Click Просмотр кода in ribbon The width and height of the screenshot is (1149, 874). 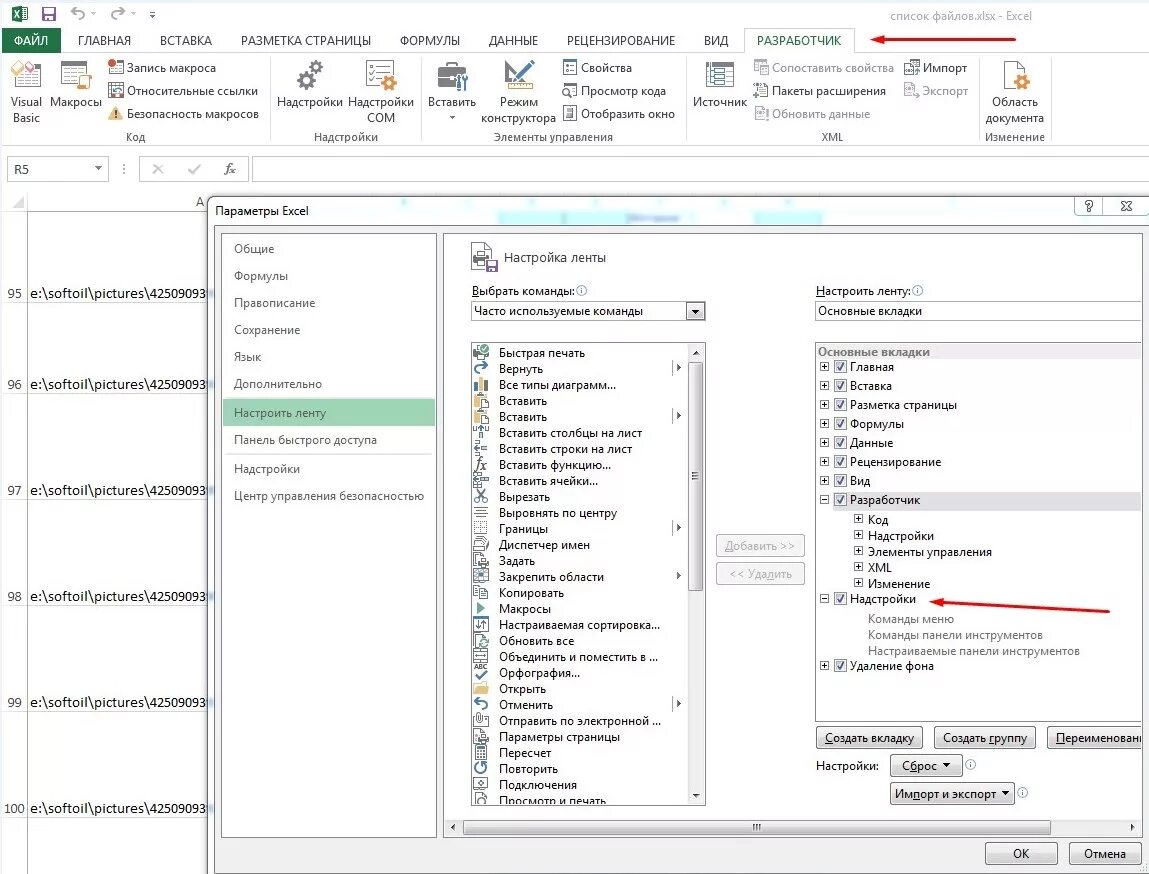[614, 91]
